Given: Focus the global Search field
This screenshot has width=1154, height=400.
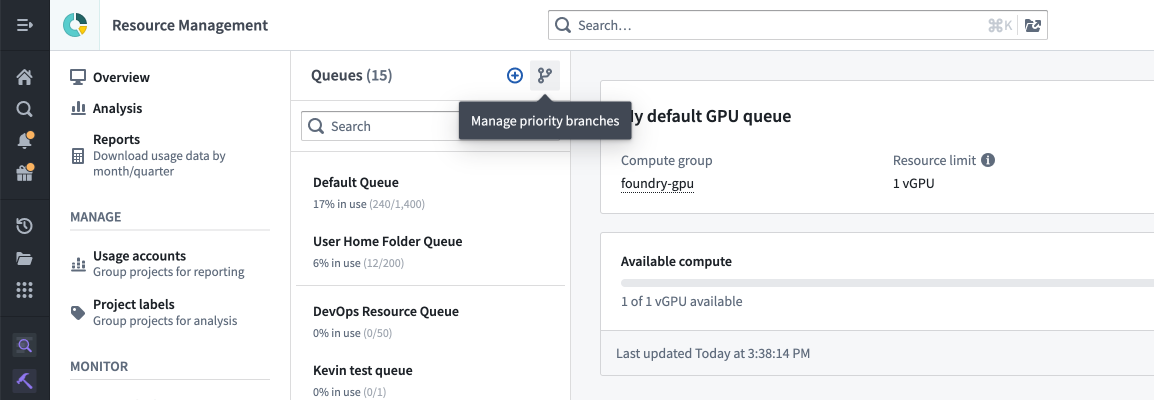Looking at the screenshot, I should point(798,26).
